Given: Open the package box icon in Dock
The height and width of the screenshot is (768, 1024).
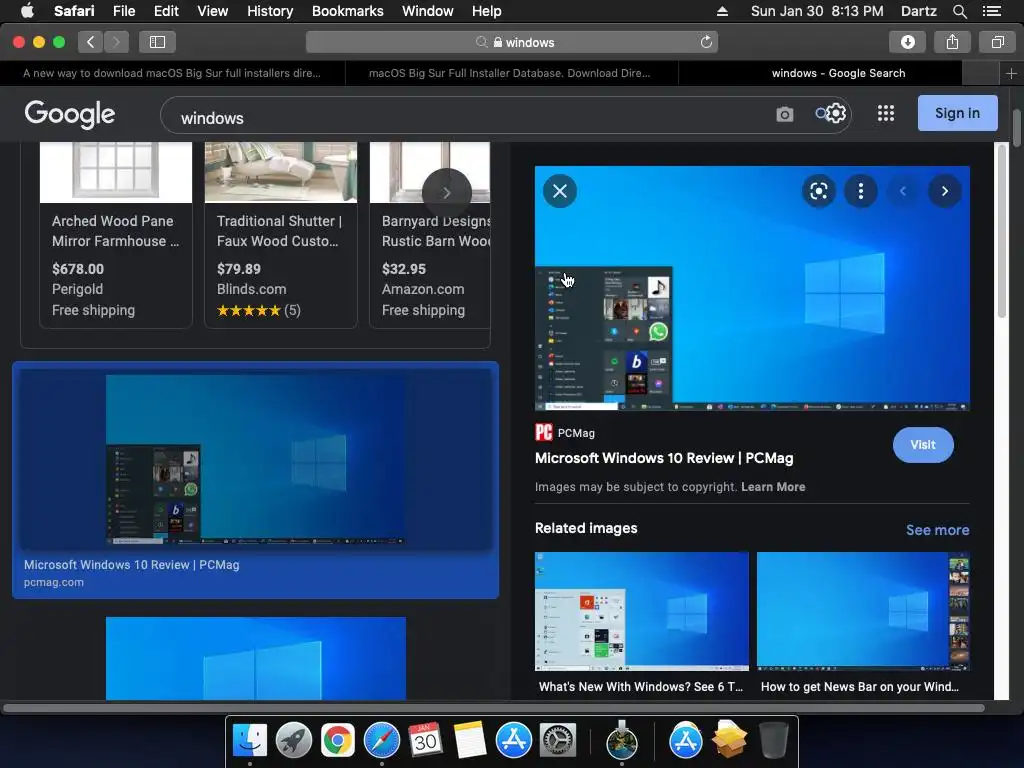Looking at the screenshot, I should point(729,740).
